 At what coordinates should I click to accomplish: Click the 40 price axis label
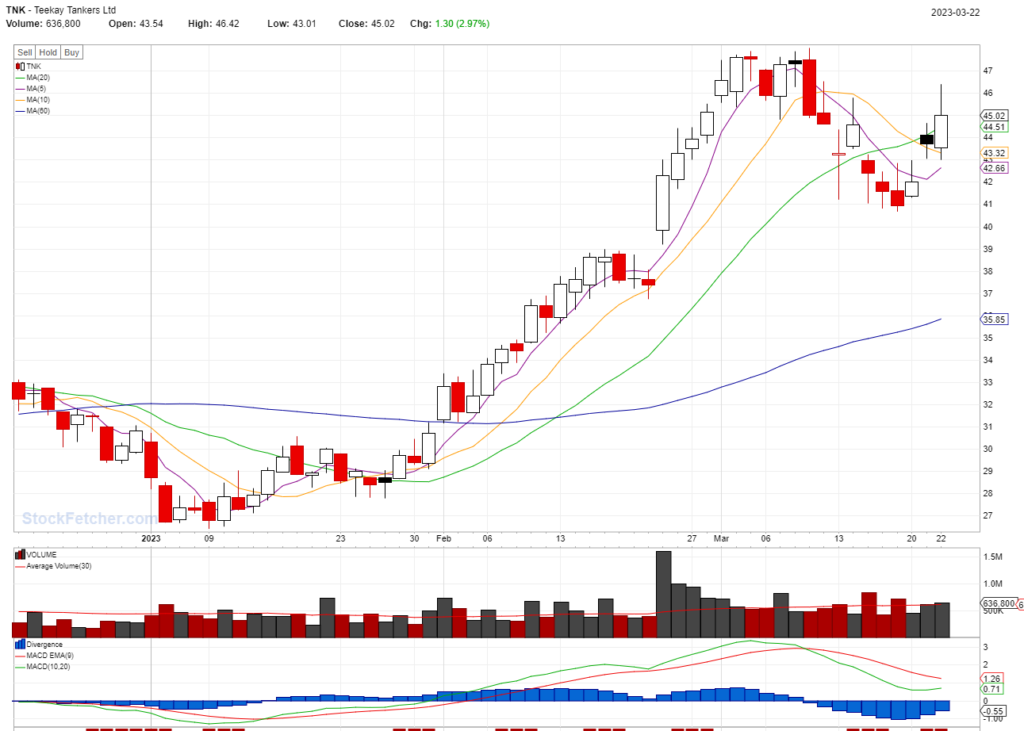988,227
